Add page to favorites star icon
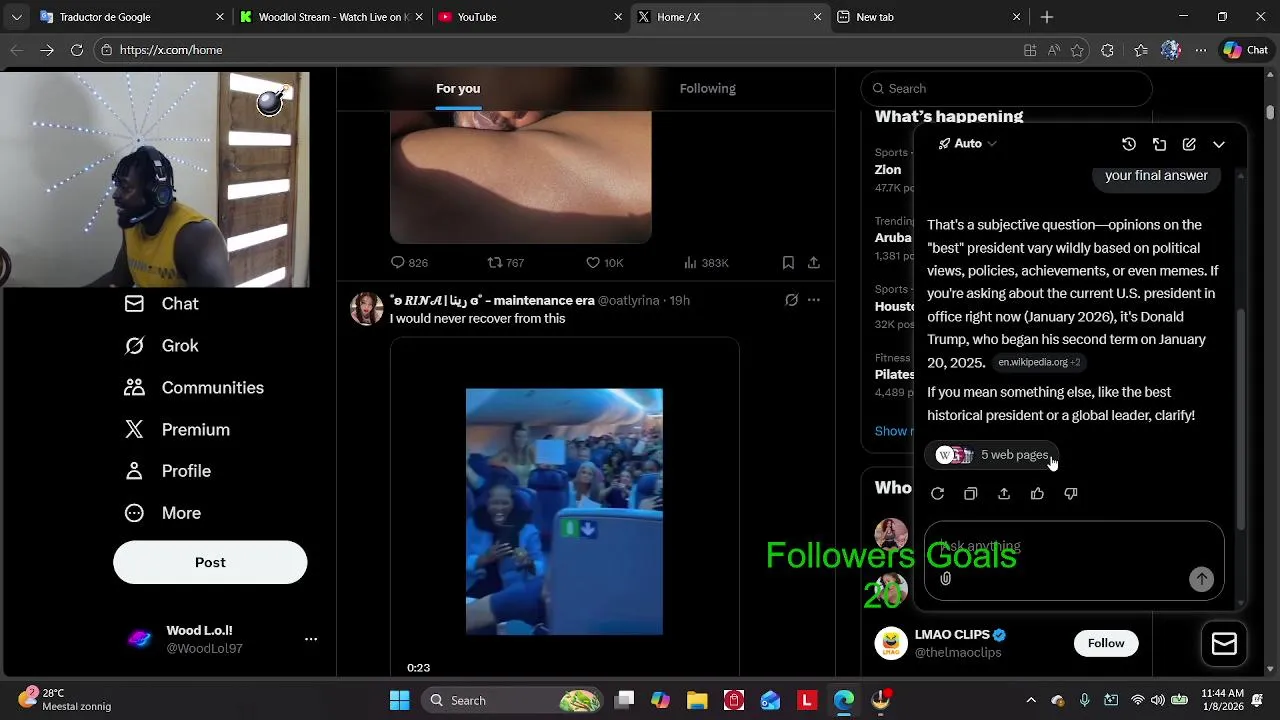The image size is (1280, 720). coord(1077,50)
